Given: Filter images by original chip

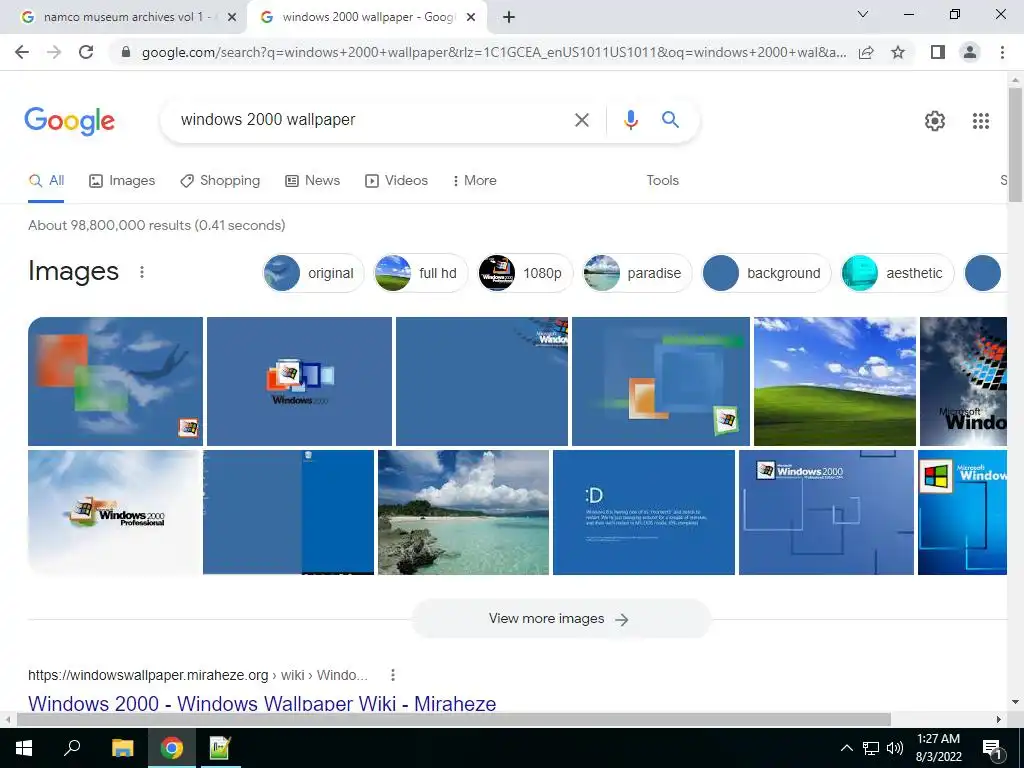Looking at the screenshot, I should (313, 273).
